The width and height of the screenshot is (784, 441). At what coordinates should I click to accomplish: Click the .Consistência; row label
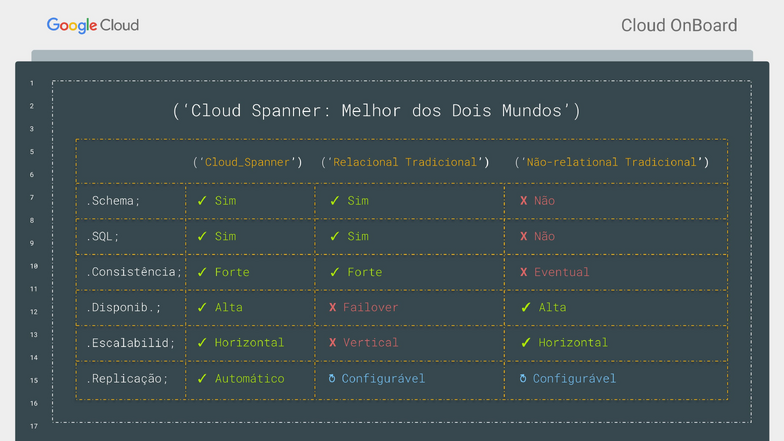[134, 272]
